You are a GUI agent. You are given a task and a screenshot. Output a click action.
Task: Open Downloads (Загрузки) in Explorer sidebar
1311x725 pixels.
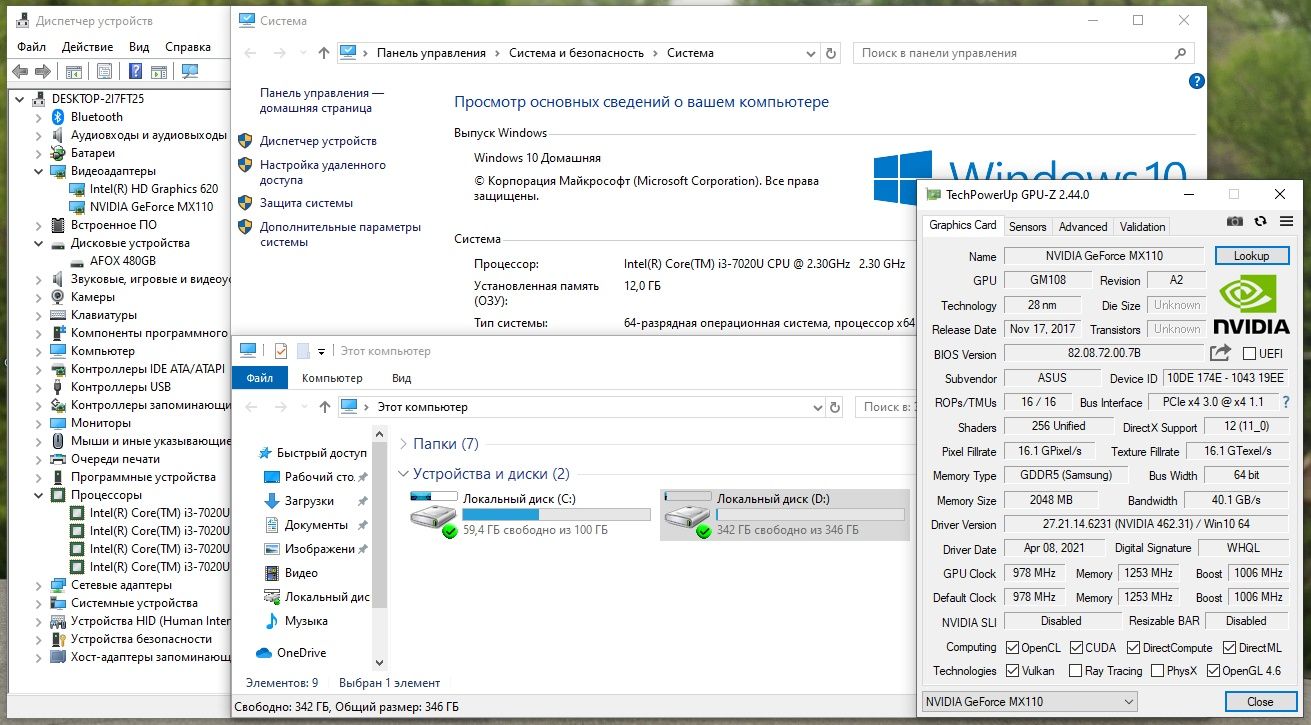(309, 501)
